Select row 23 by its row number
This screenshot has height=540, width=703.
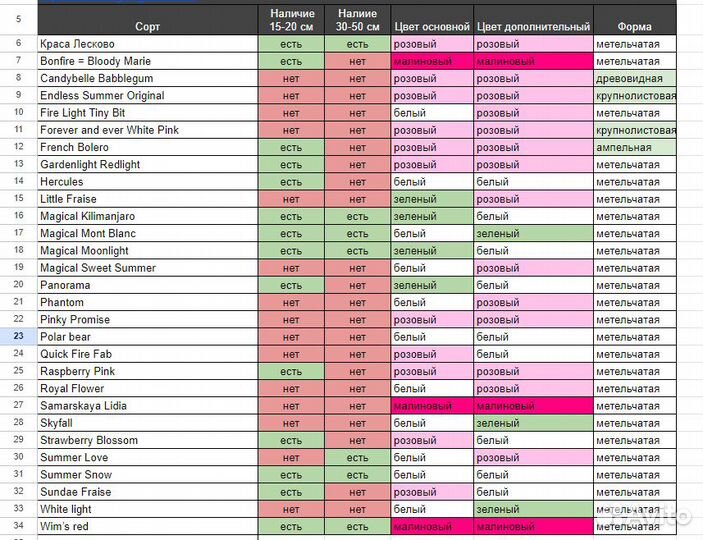(19, 337)
